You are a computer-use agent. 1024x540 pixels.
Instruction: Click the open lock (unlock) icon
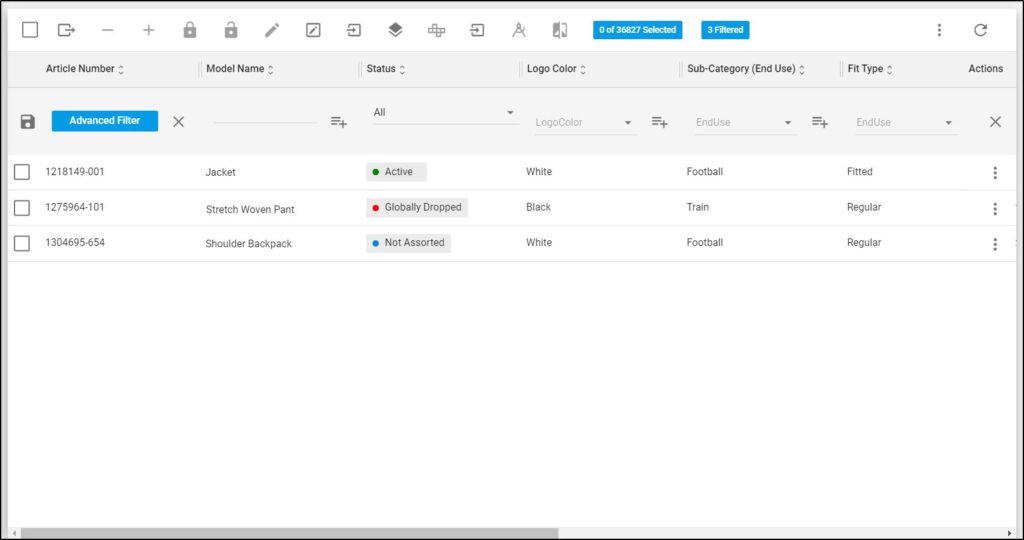[x=231, y=30]
